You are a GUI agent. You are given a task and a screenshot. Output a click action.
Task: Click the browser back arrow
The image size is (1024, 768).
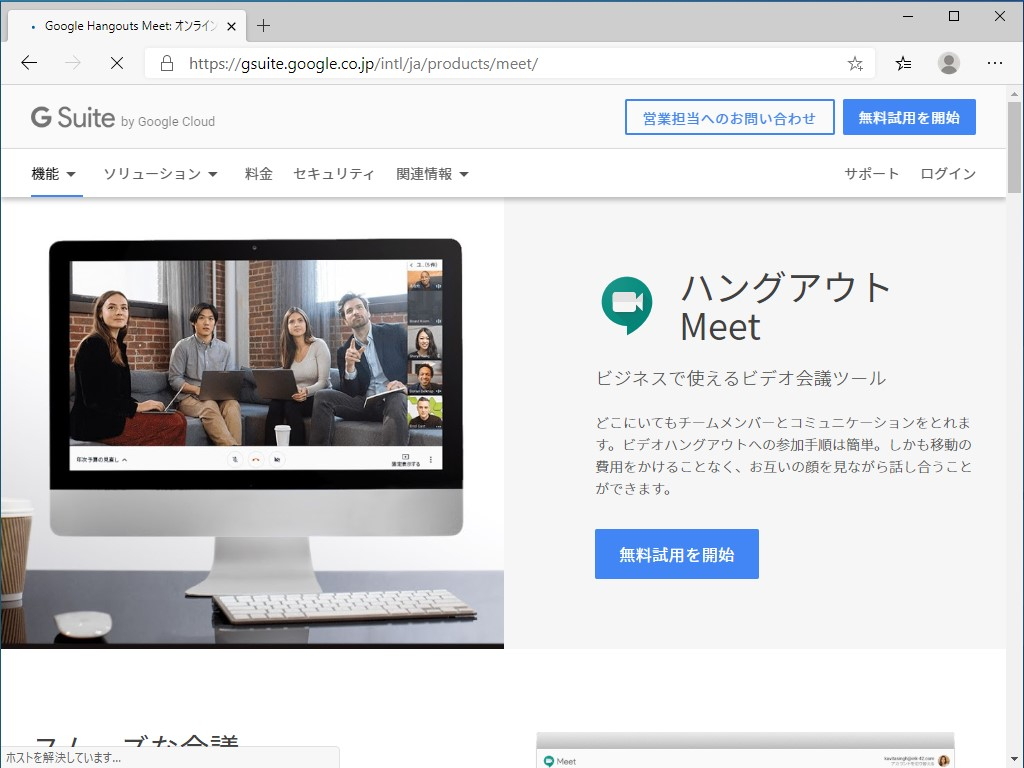tap(28, 62)
